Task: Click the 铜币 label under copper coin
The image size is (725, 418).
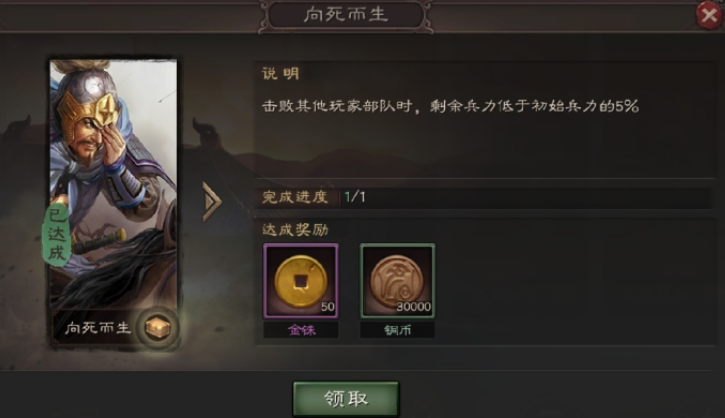Action: [397, 330]
